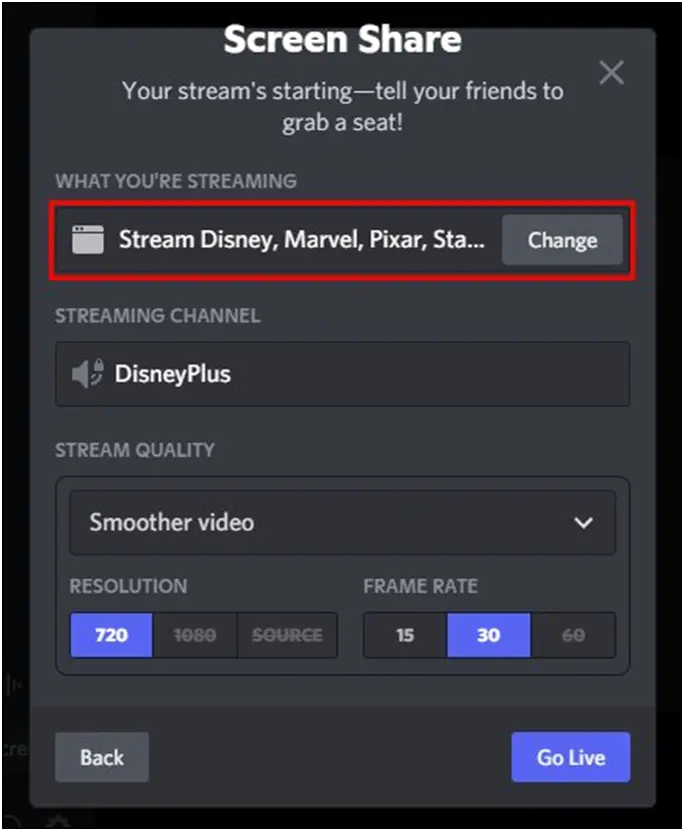Screen dimensions: 684x831
Task: Go back with the Back button
Action: pyautogui.click(x=102, y=757)
